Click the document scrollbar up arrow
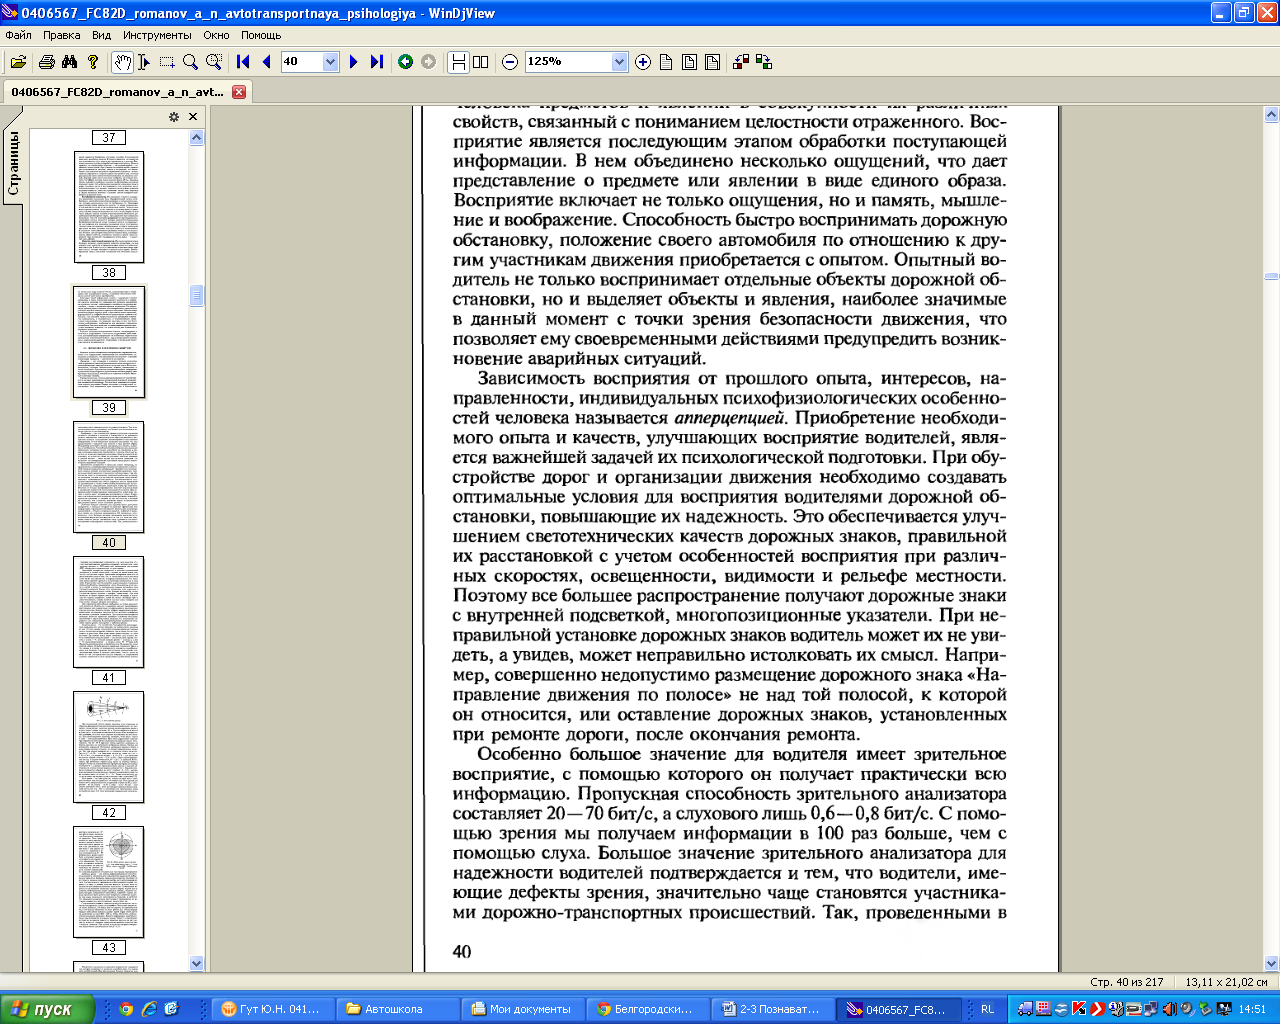The height and width of the screenshot is (1024, 1280). [1272, 114]
